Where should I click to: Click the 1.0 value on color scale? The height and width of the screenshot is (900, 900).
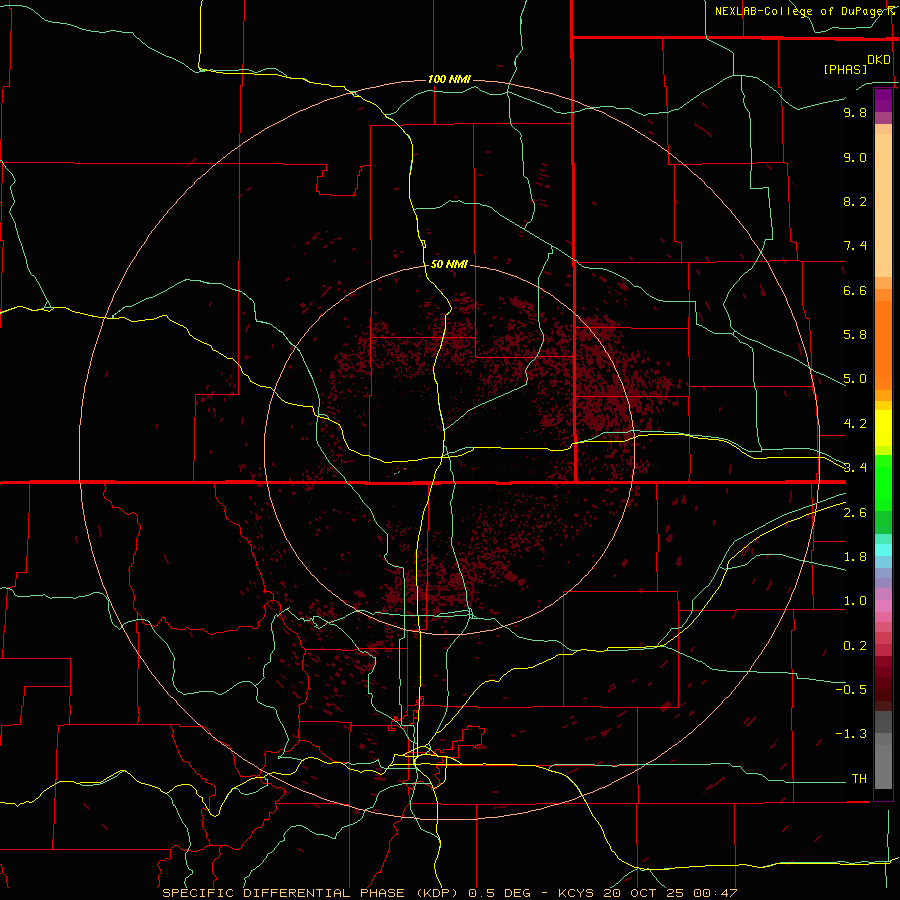(x=855, y=601)
